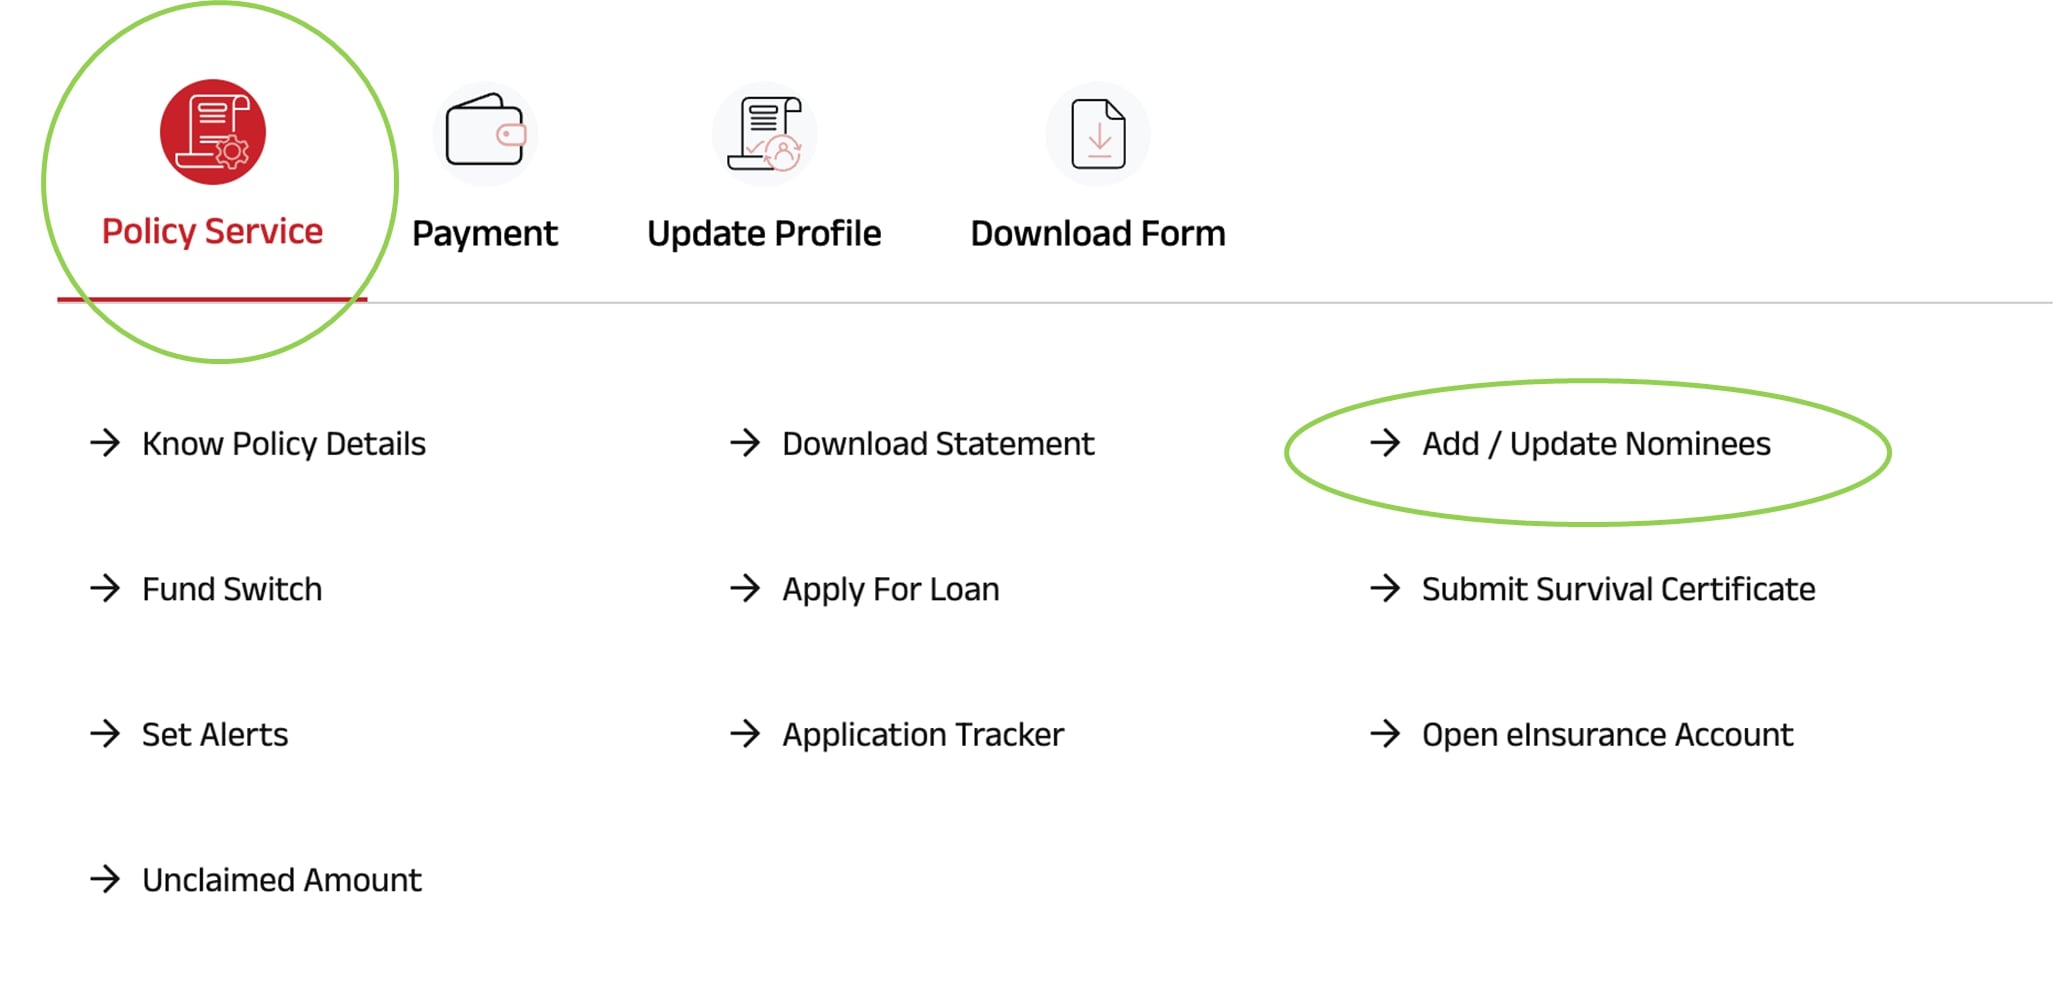View the Unclaimed Amount link
The height and width of the screenshot is (997, 2066).
pyautogui.click(x=282, y=879)
